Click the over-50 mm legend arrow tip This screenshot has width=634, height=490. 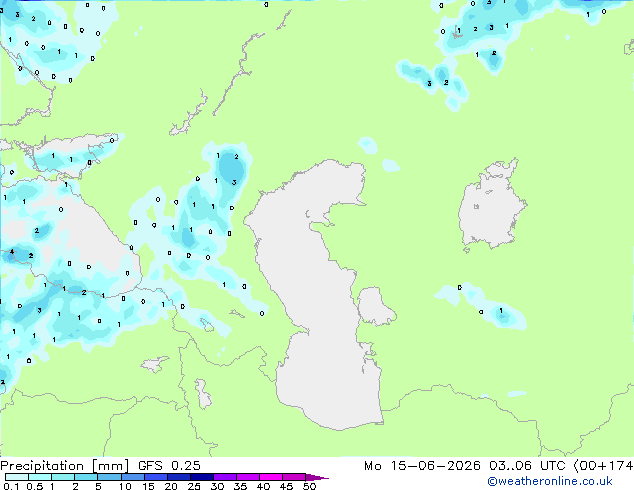point(317,477)
